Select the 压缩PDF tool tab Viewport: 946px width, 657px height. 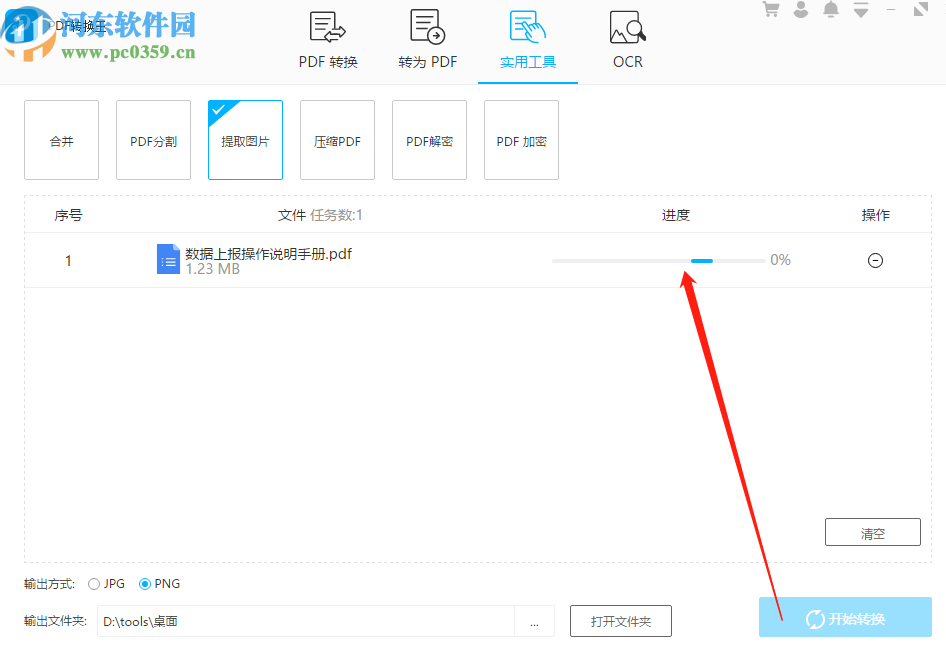coord(337,140)
